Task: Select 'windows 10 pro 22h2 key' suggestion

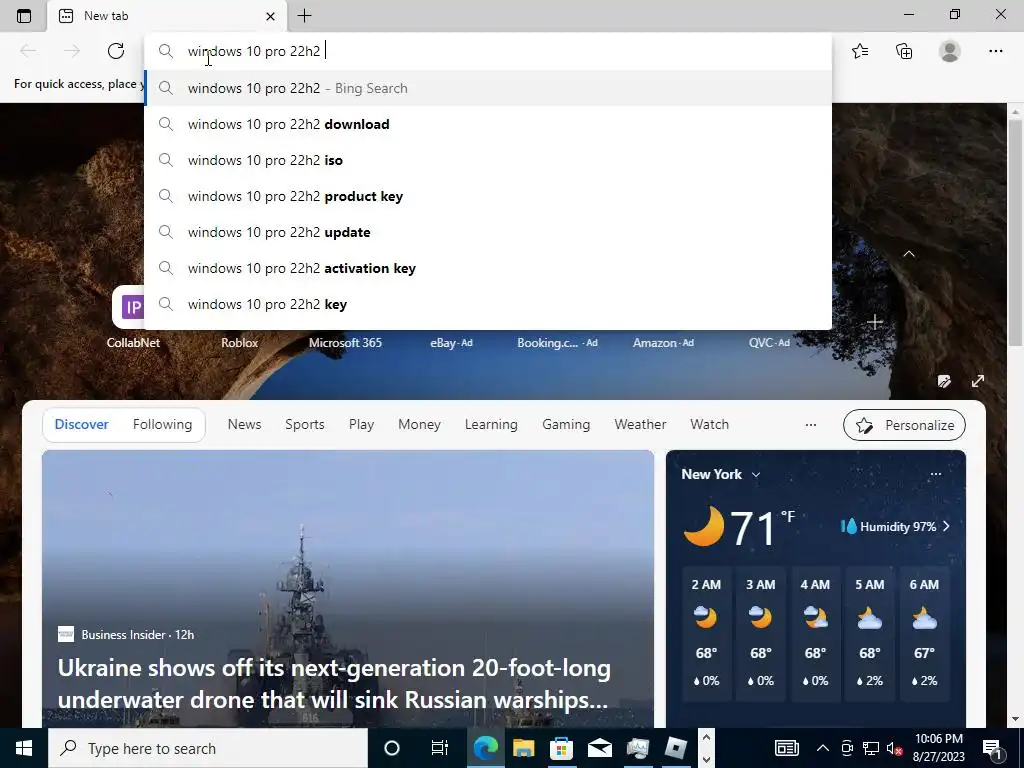Action: tap(488, 304)
